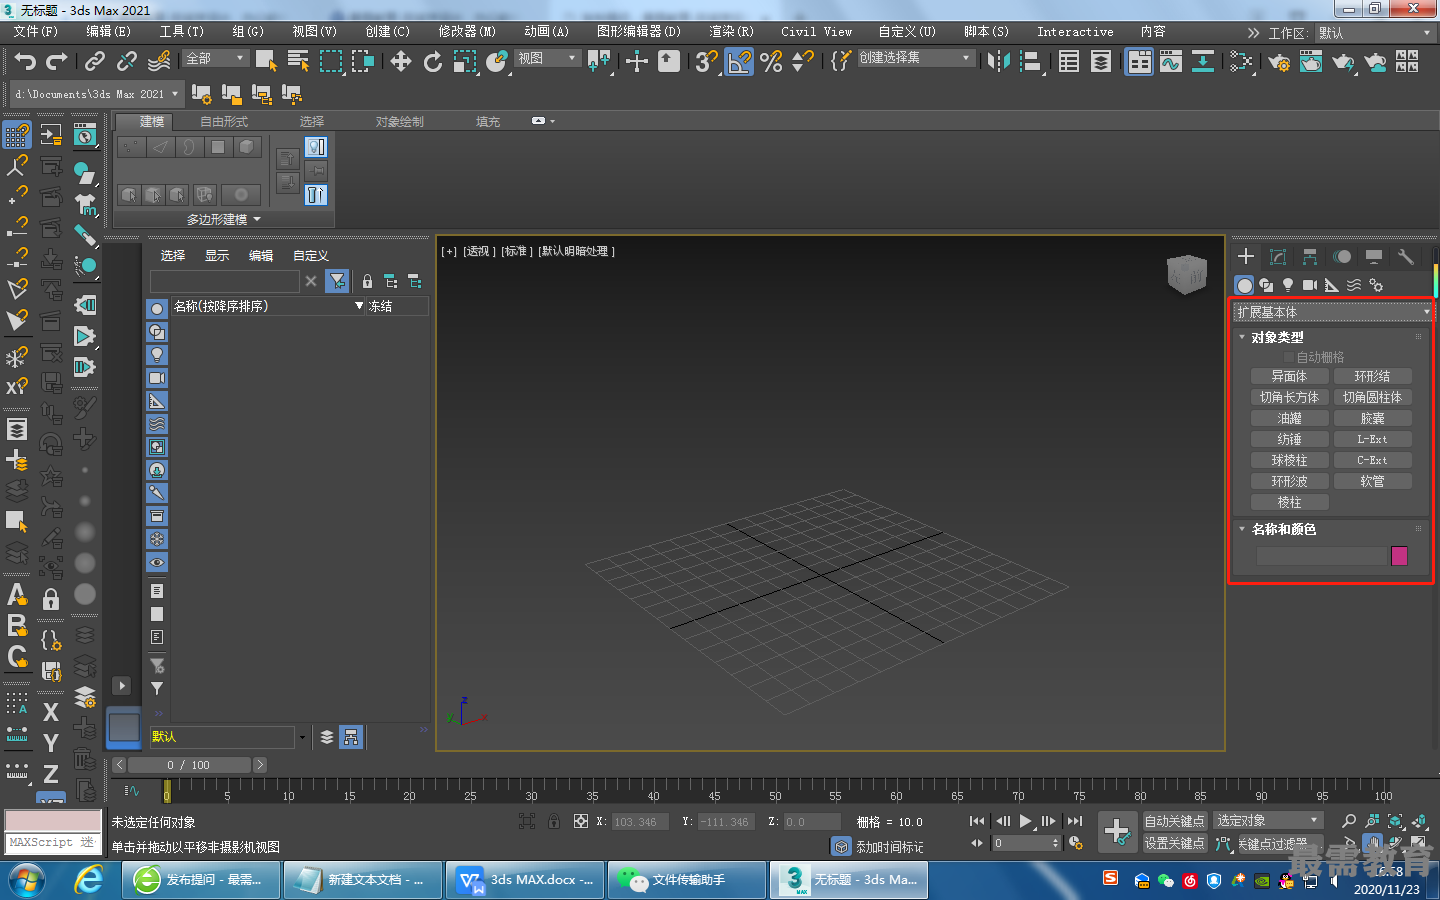1440x900 pixels.
Task: Click the filter funnel icon in Scene Explorer toolbar
Action: (338, 282)
